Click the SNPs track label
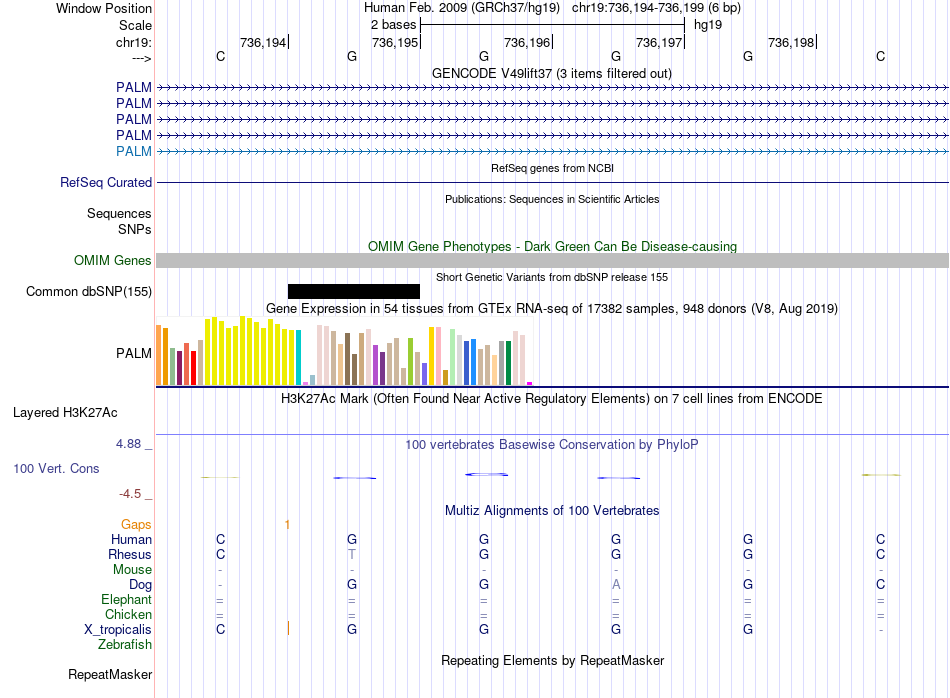Screen dimensions: 950x698 pyautogui.click(x=135, y=230)
